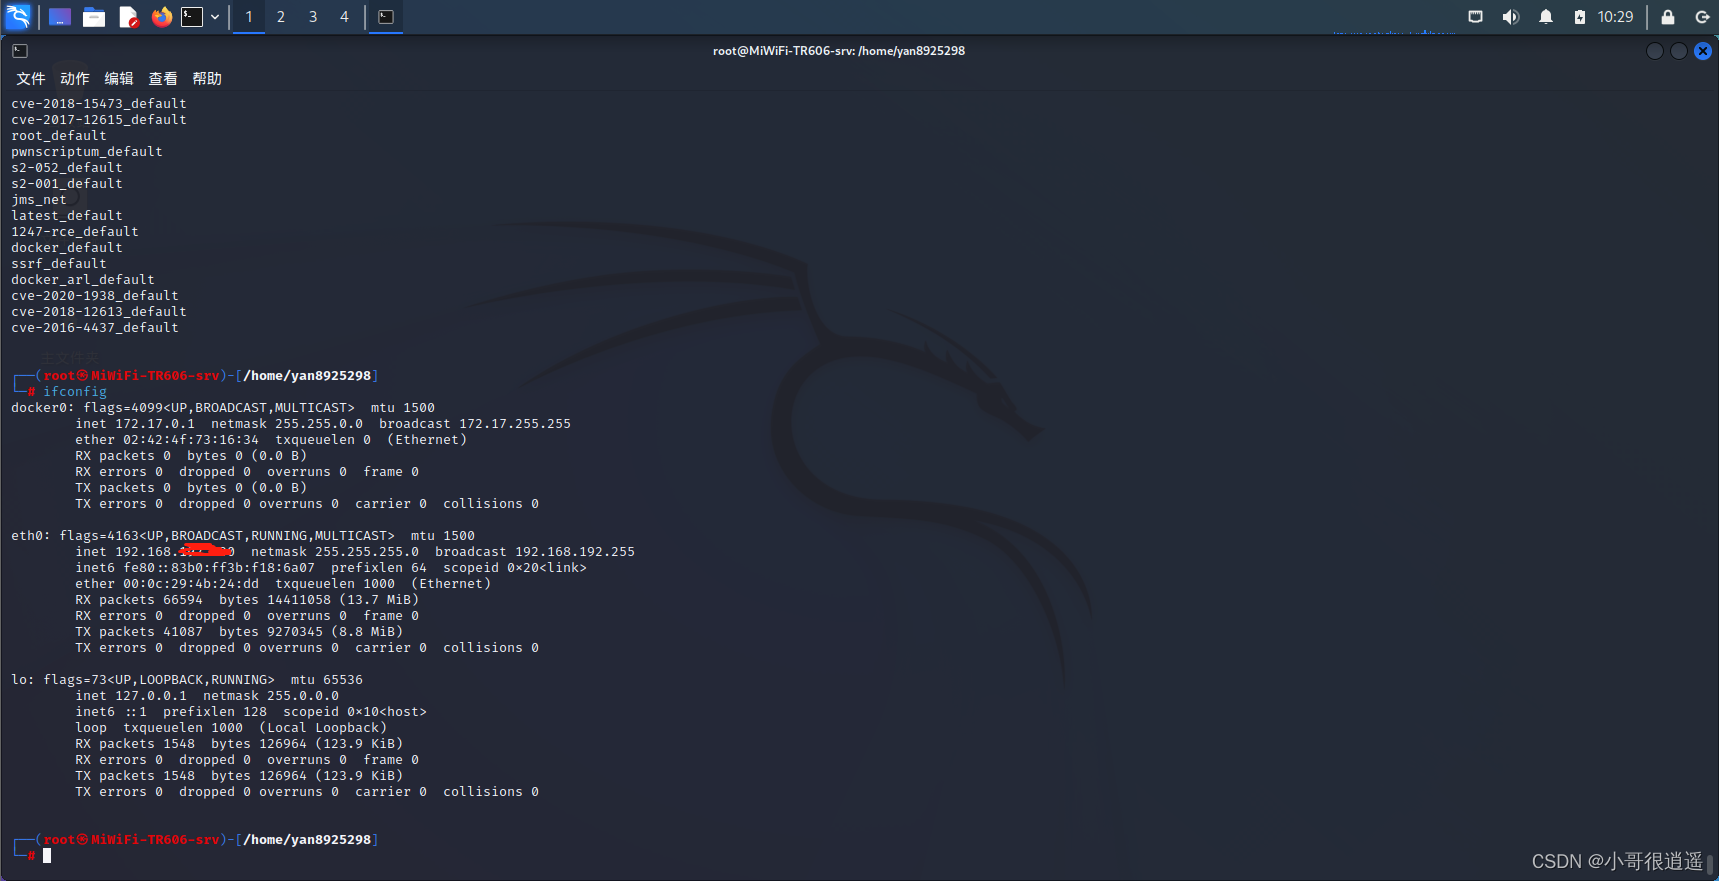
Task: Open the Kali applications menu
Action: 18,16
